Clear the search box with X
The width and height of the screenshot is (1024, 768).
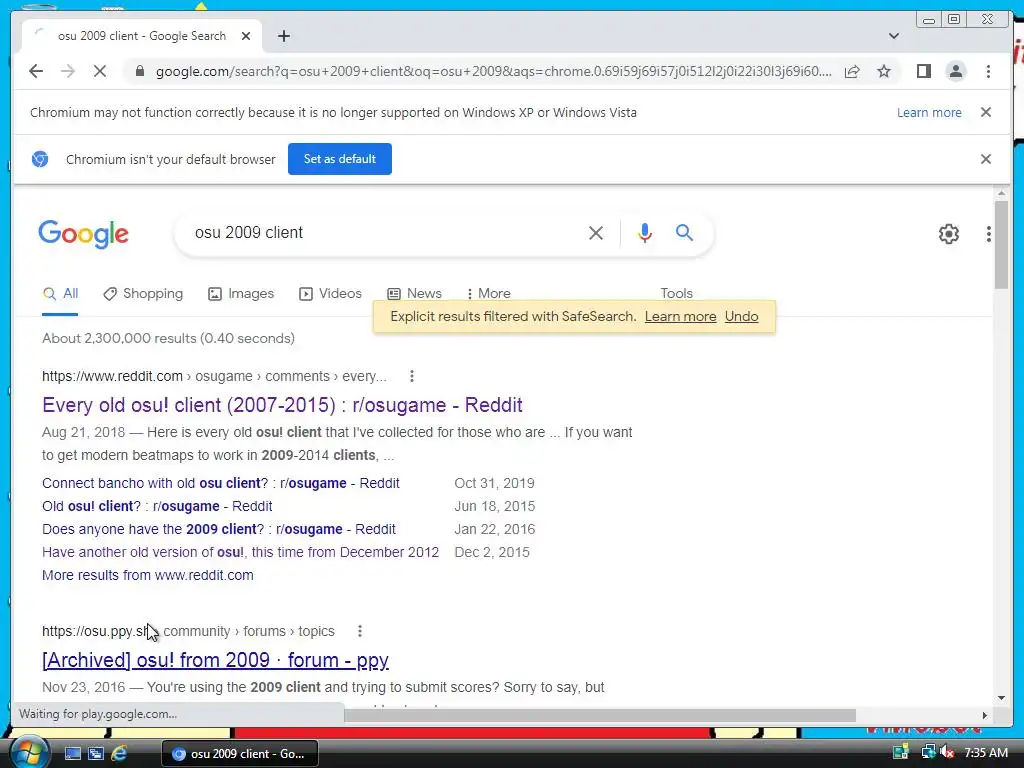[x=596, y=232]
